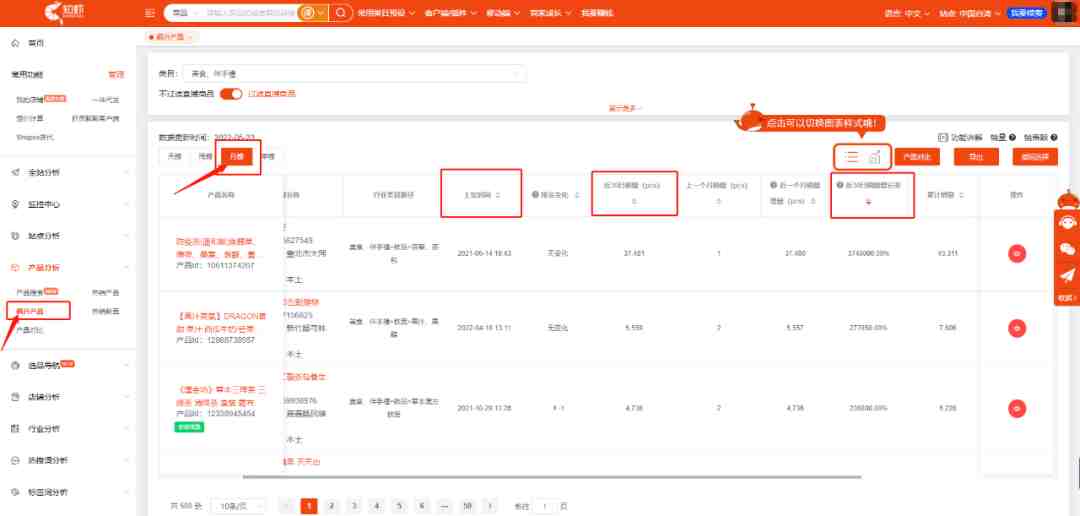This screenshot has height=516, width=1080.
Task: Open the search type dropdown in the search bar
Action: point(185,12)
